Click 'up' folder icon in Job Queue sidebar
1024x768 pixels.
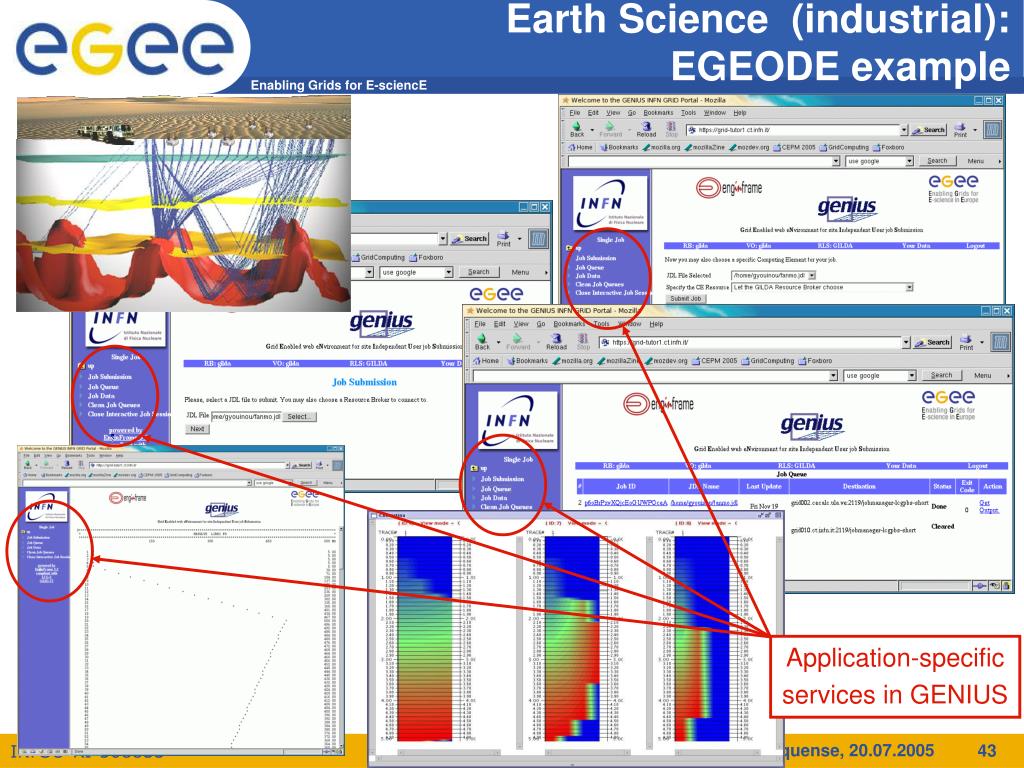474,468
